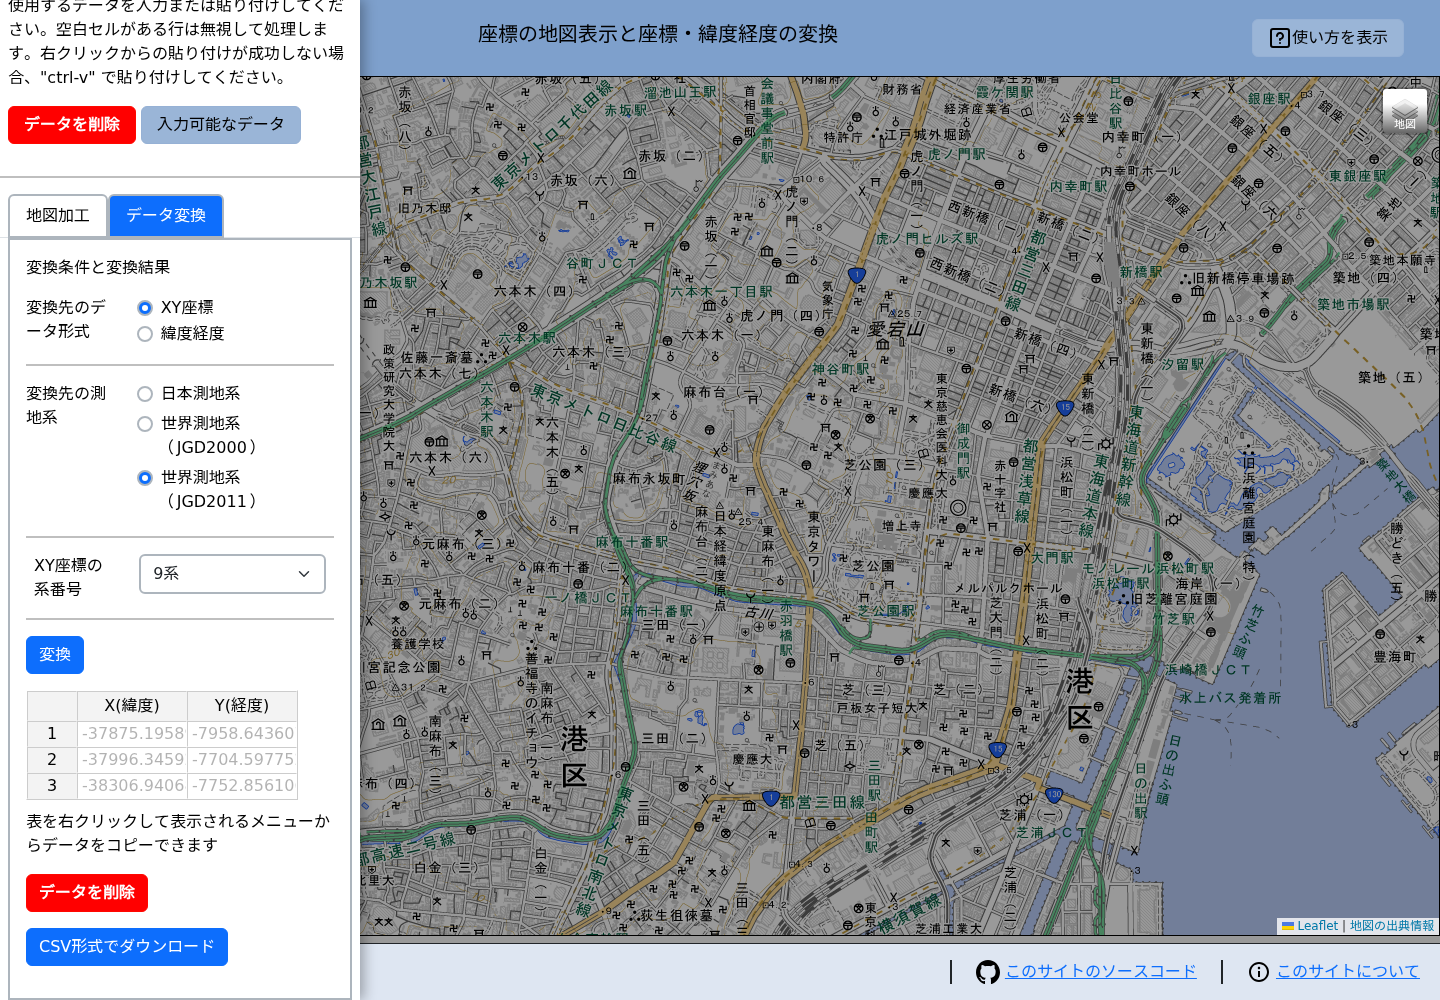Click データを削除 button below the result table
Viewport: 1440px width, 1000px height.
tap(87, 893)
